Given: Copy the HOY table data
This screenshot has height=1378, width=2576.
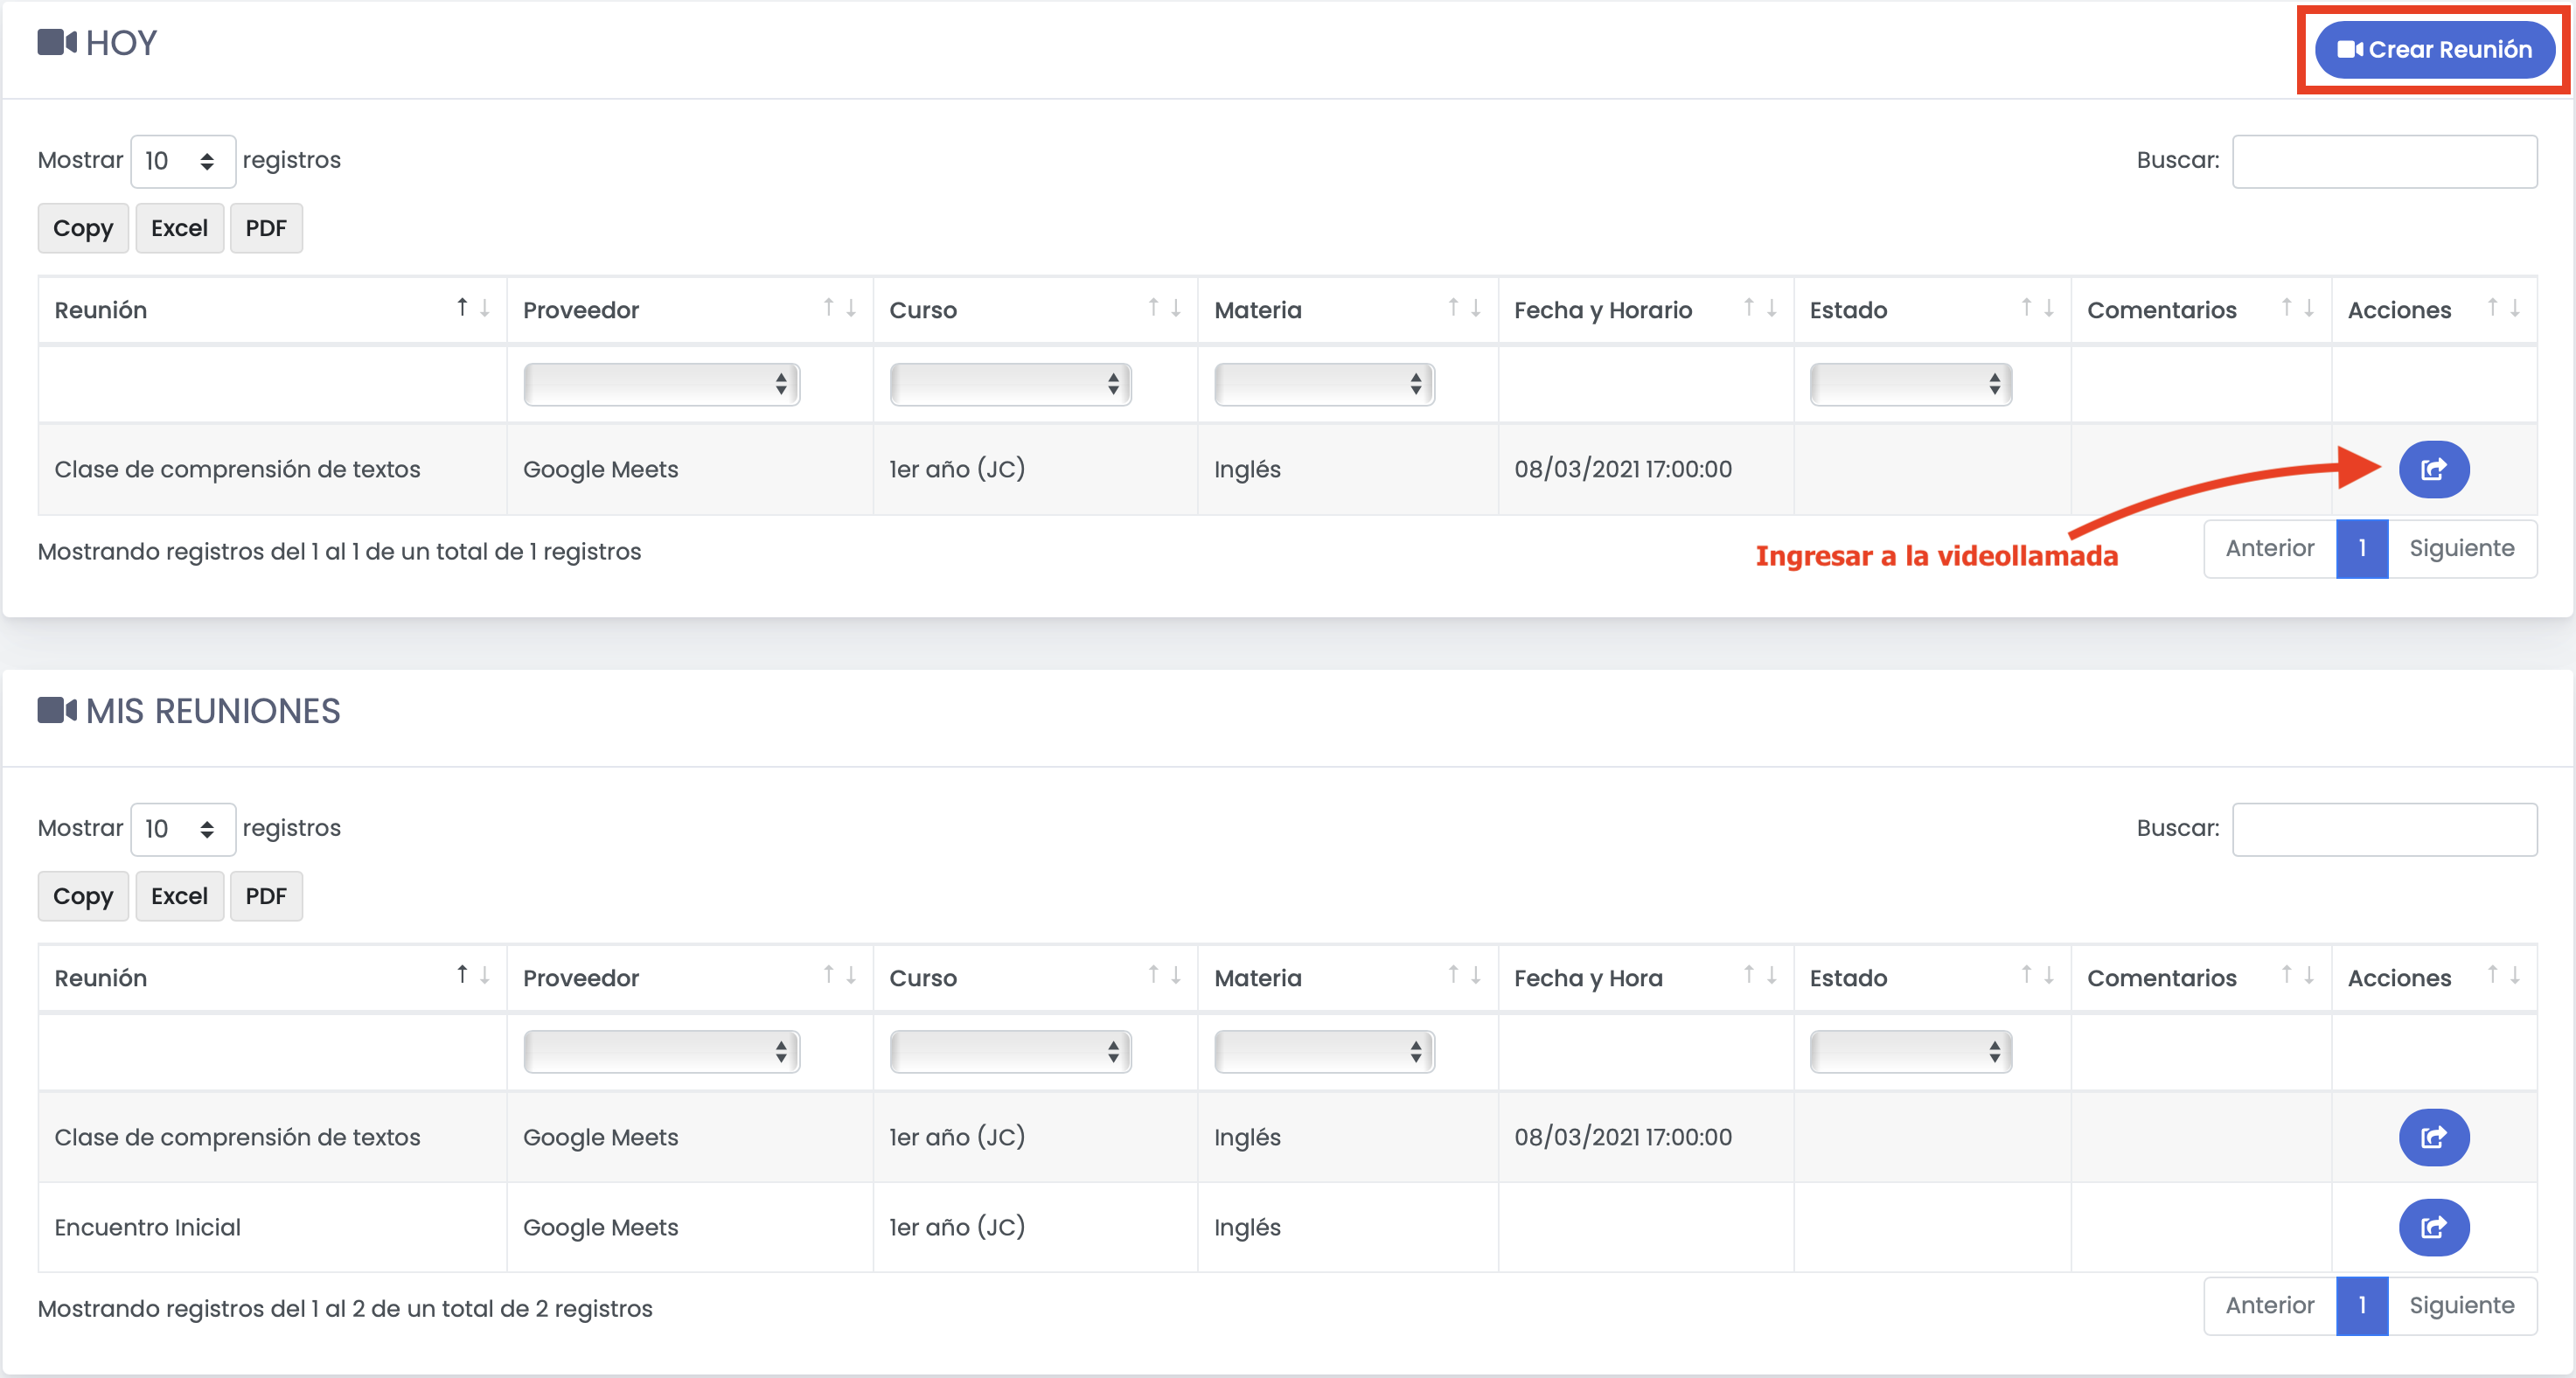Looking at the screenshot, I should 83,228.
